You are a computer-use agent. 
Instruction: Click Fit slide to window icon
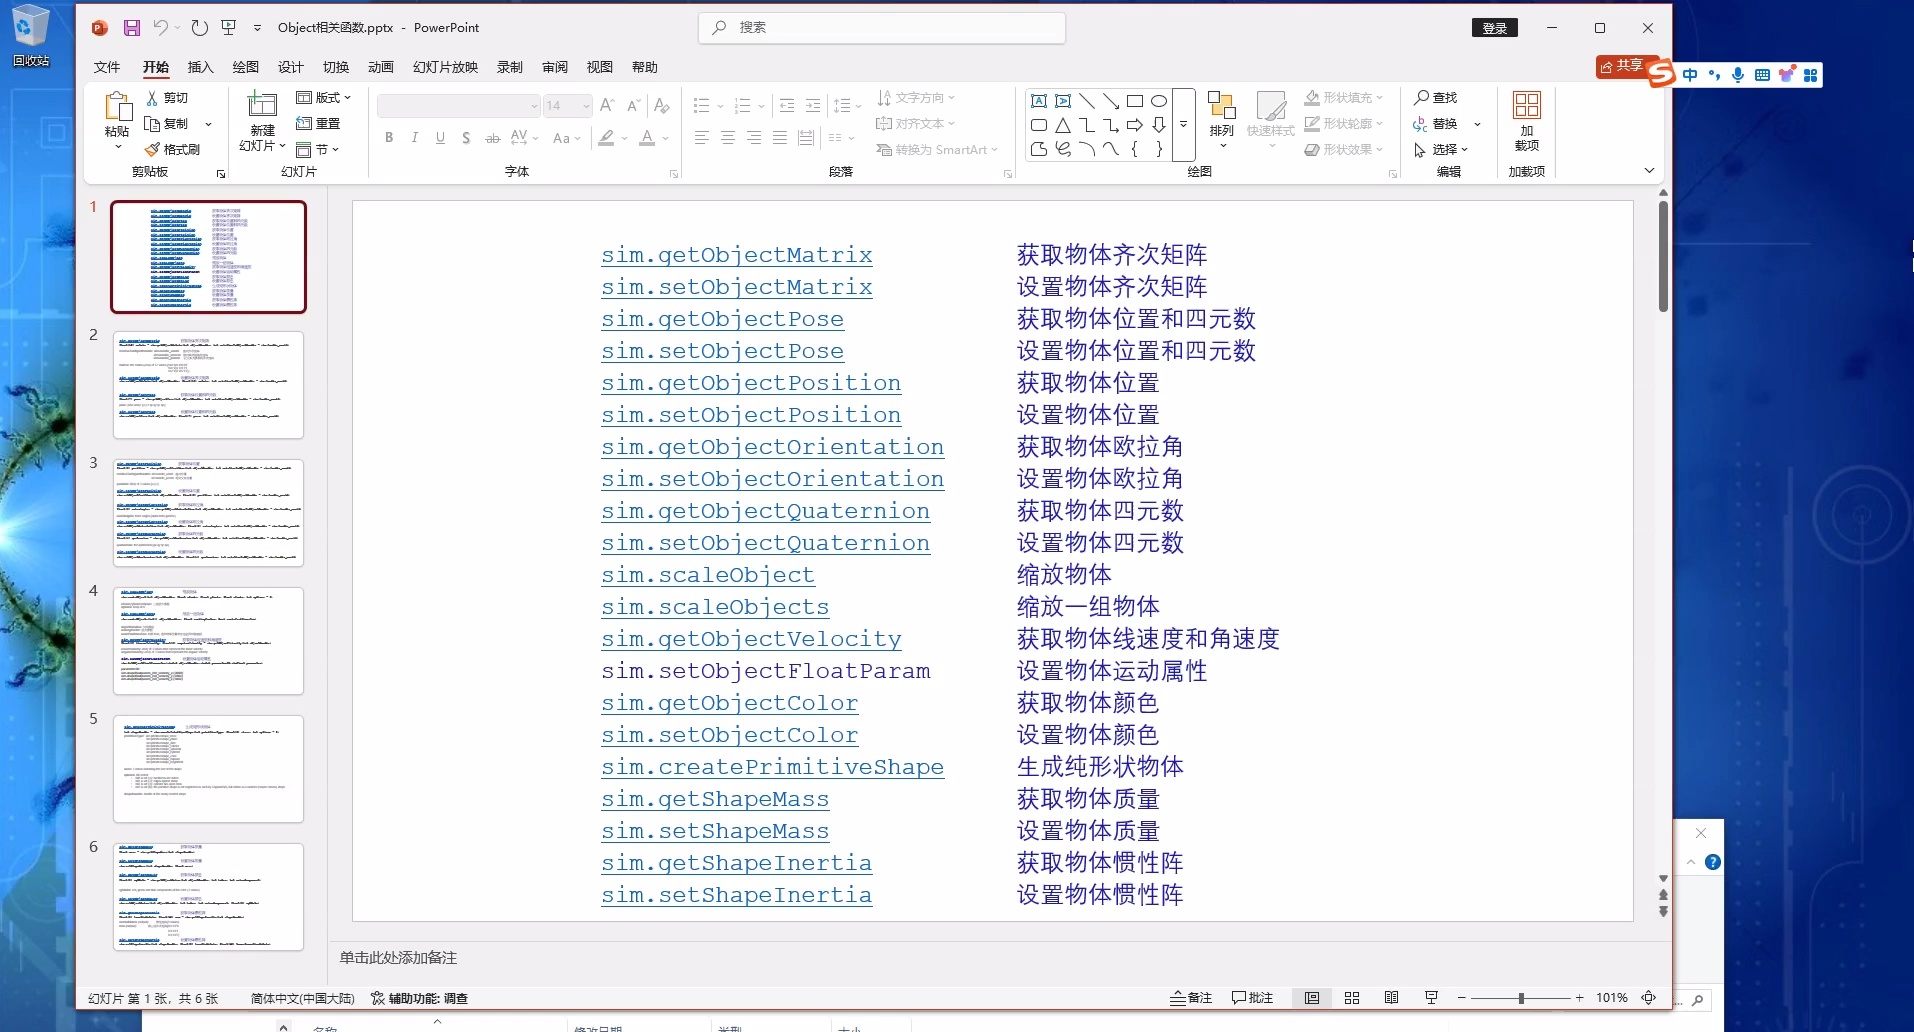coord(1649,998)
